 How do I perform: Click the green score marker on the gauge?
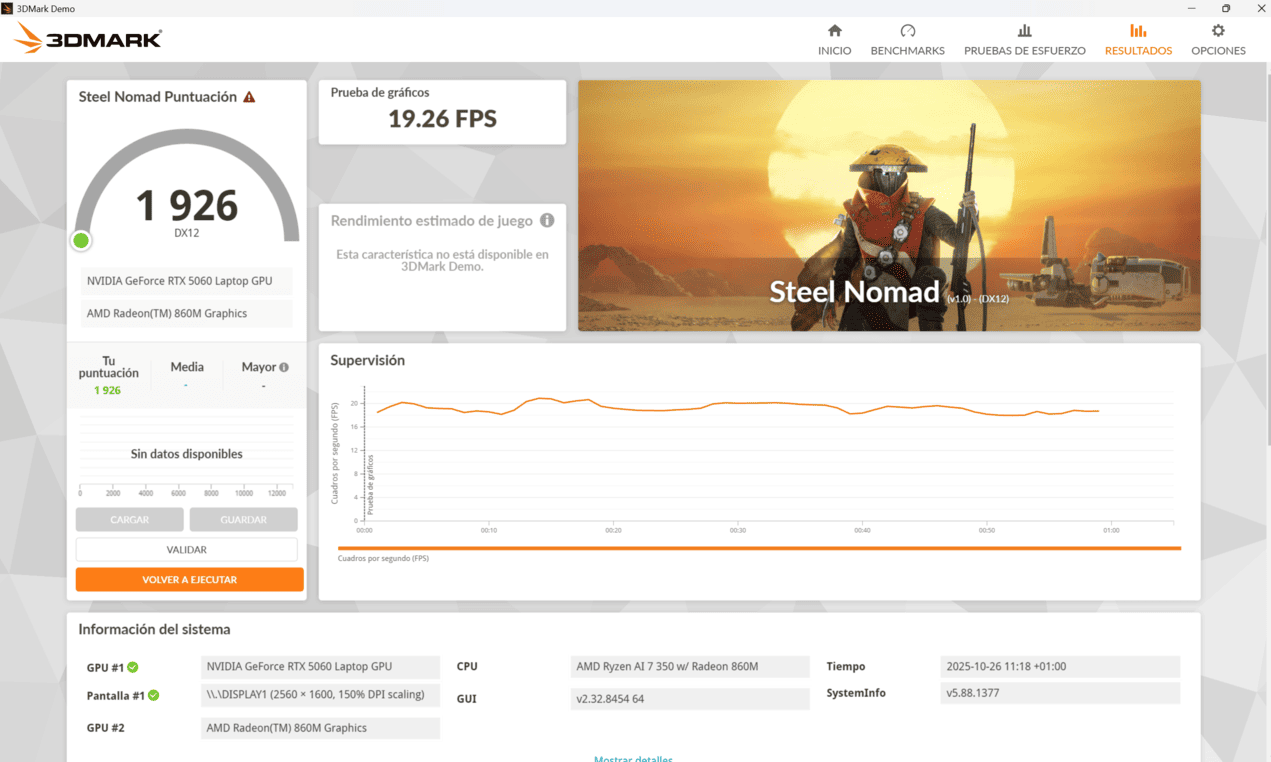click(81, 240)
